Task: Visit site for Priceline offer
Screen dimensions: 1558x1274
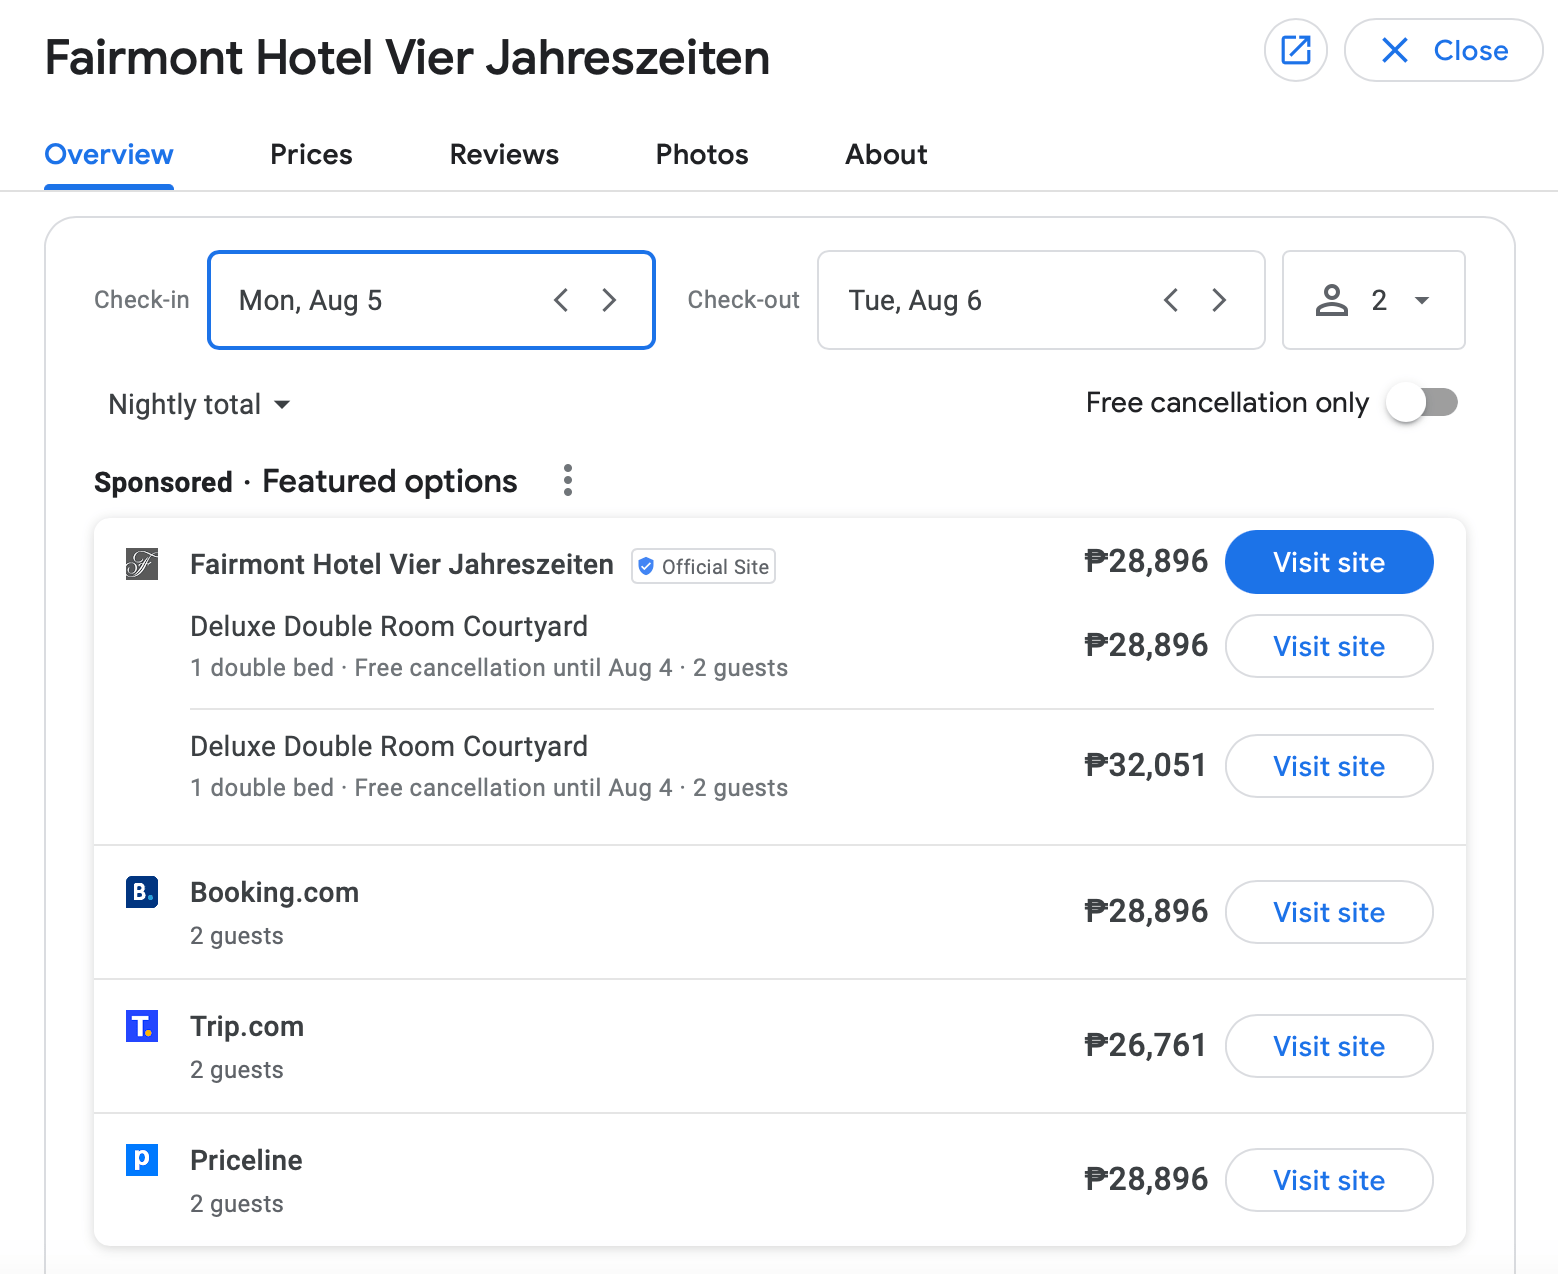Action: tap(1329, 1180)
